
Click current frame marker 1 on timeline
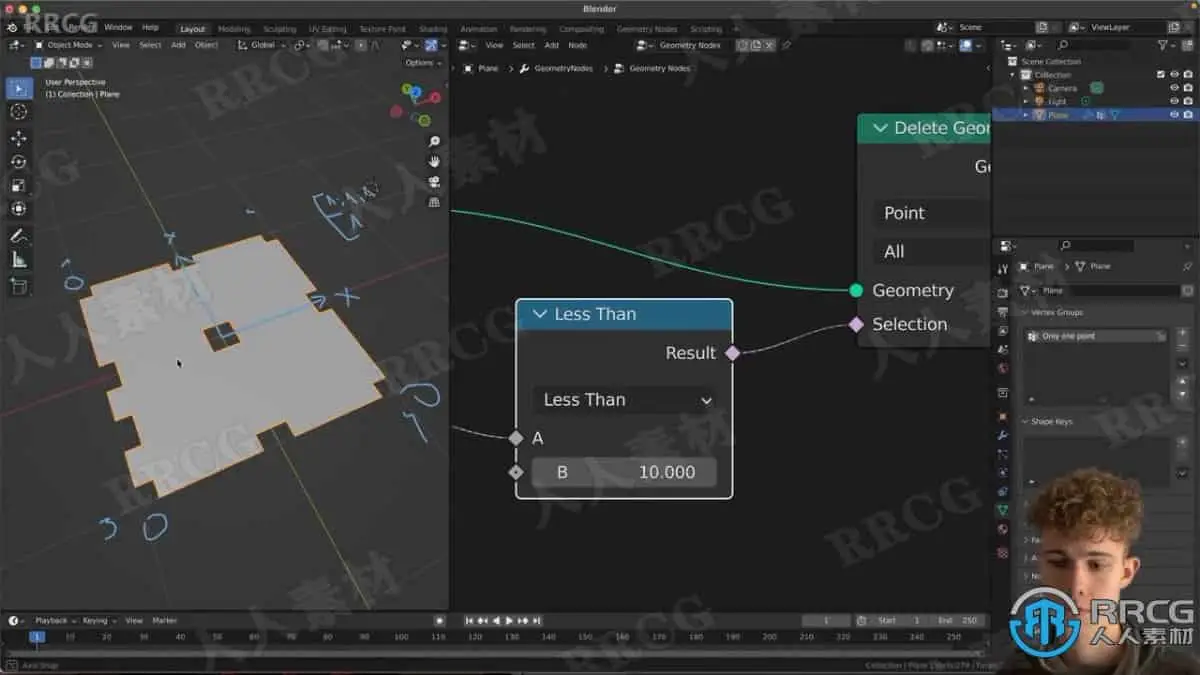(x=37, y=636)
